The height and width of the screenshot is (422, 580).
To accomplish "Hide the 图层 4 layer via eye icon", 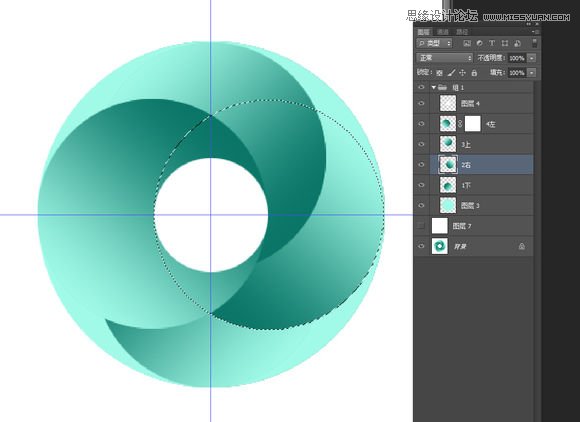I will point(421,104).
